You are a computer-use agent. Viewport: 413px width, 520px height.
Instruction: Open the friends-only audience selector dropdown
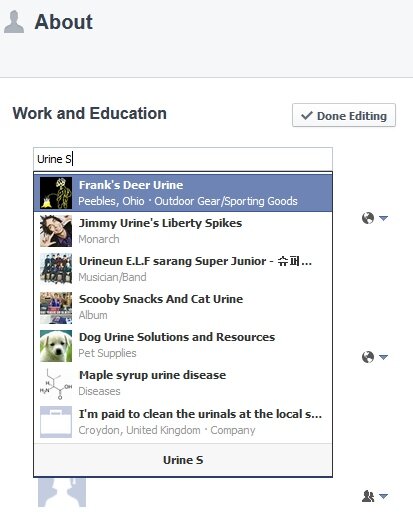375,496
